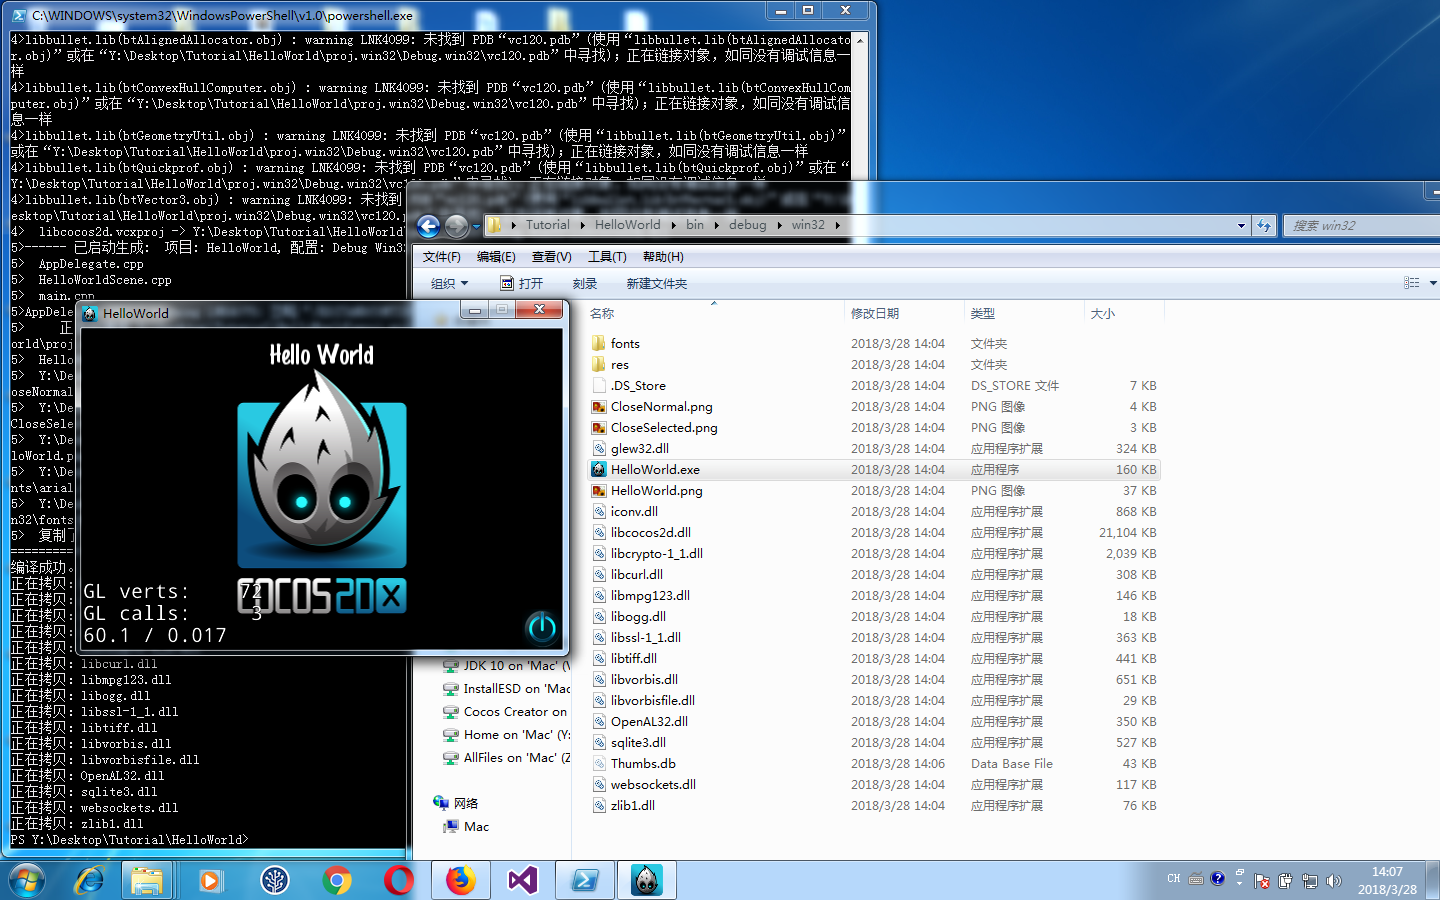Screen dimensions: 1440x900
Task: Click the win32 search box in Explorer
Action: (x=1362, y=226)
